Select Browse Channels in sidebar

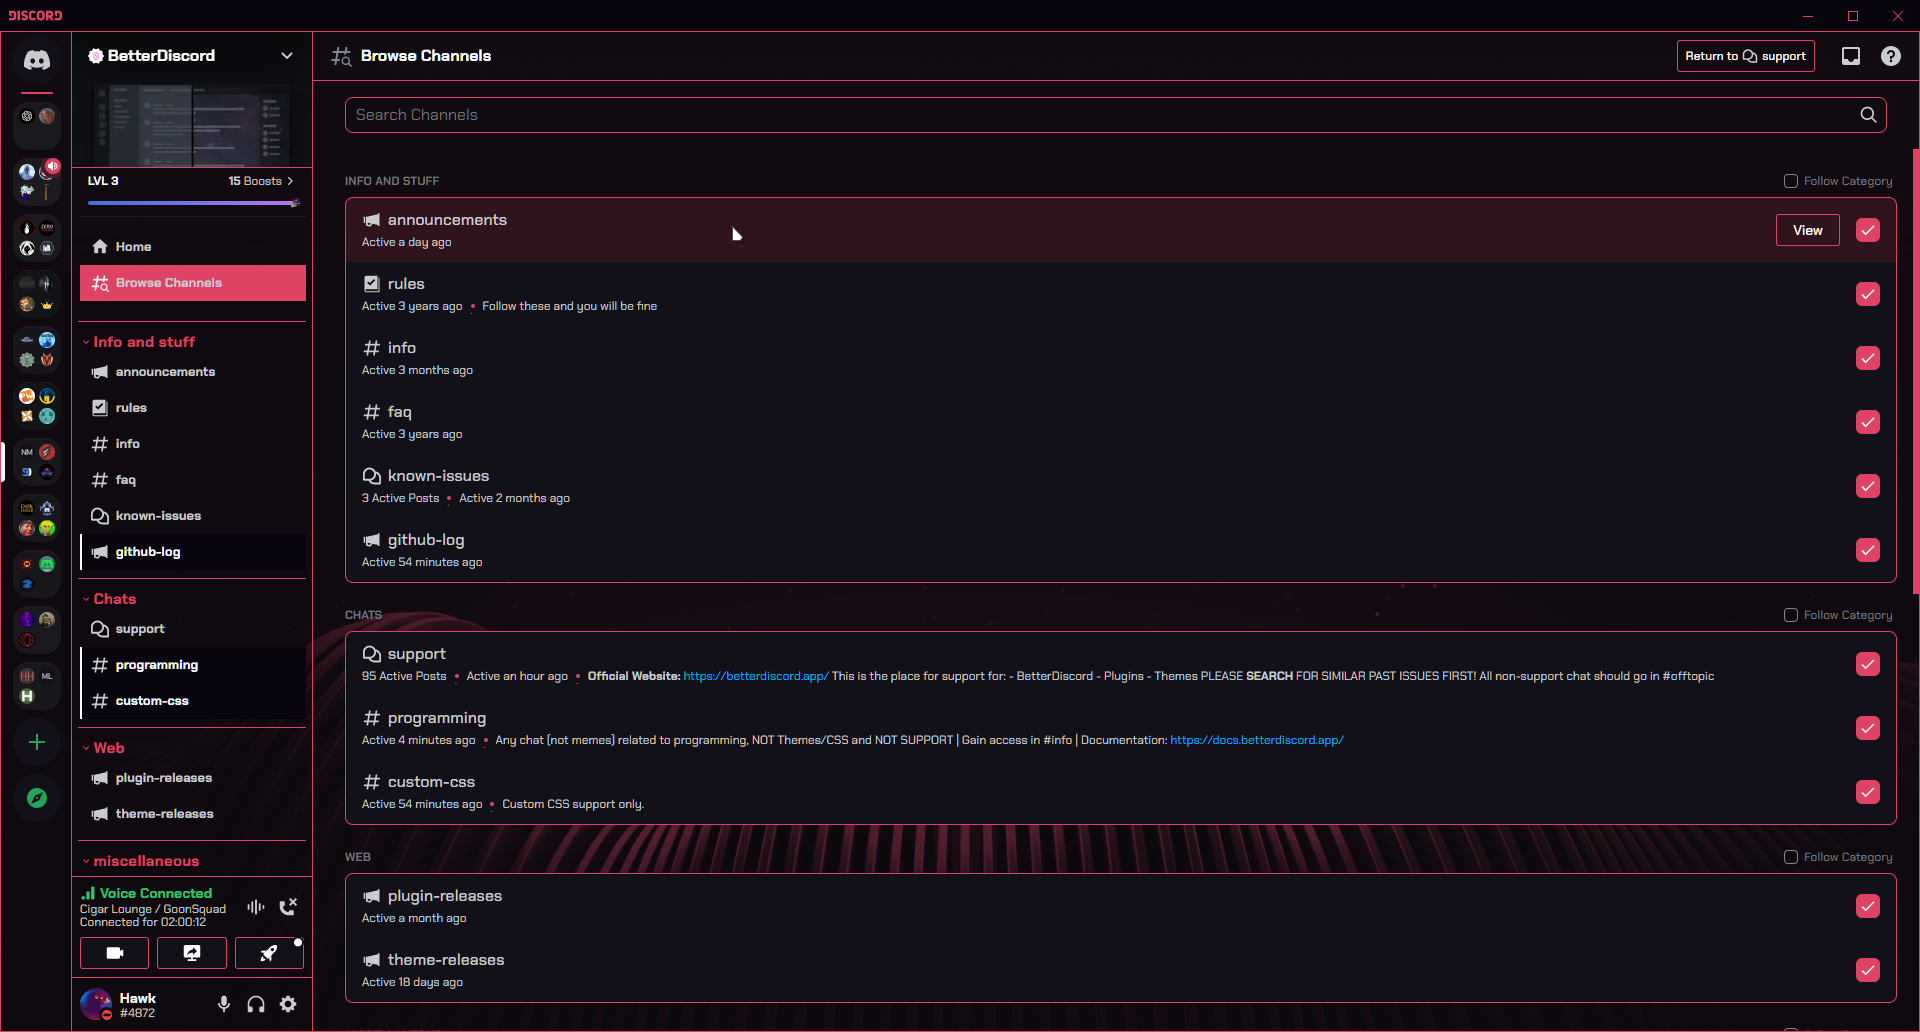click(193, 283)
